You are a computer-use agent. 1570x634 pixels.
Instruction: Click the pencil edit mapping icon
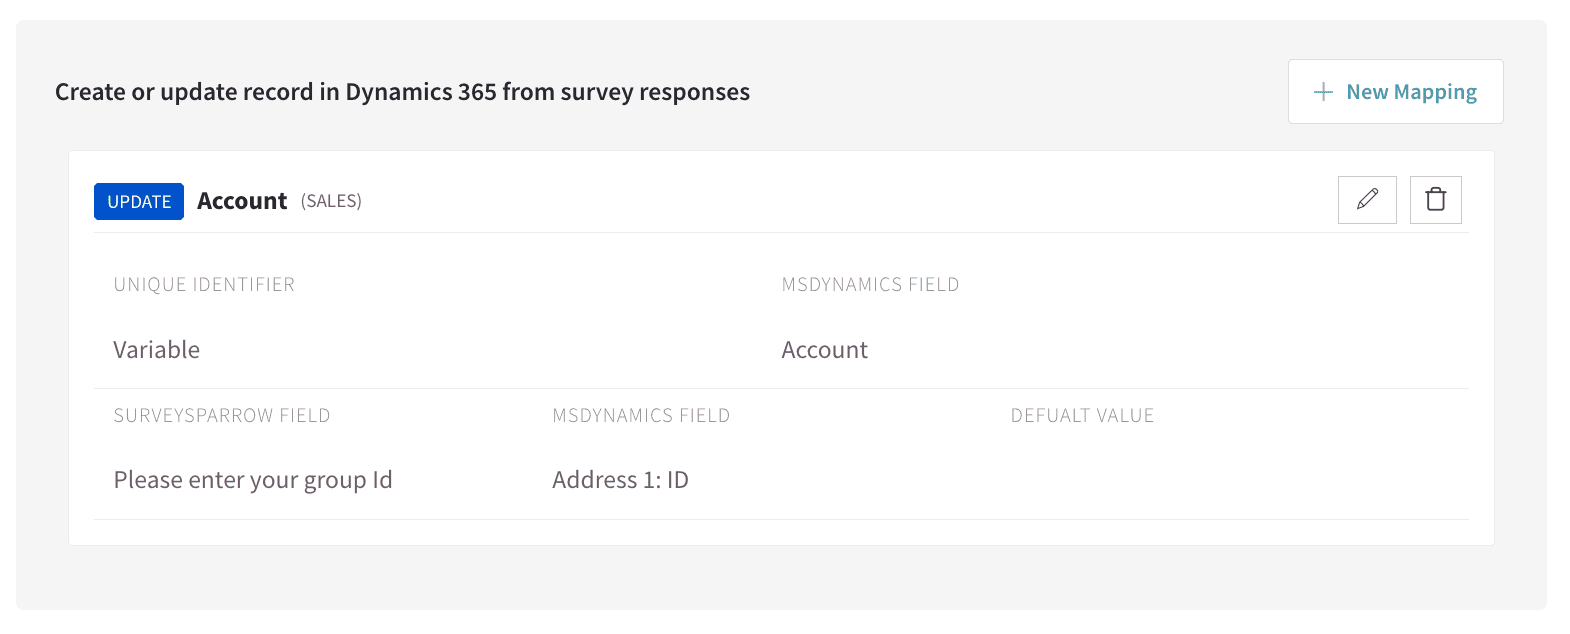1367,200
